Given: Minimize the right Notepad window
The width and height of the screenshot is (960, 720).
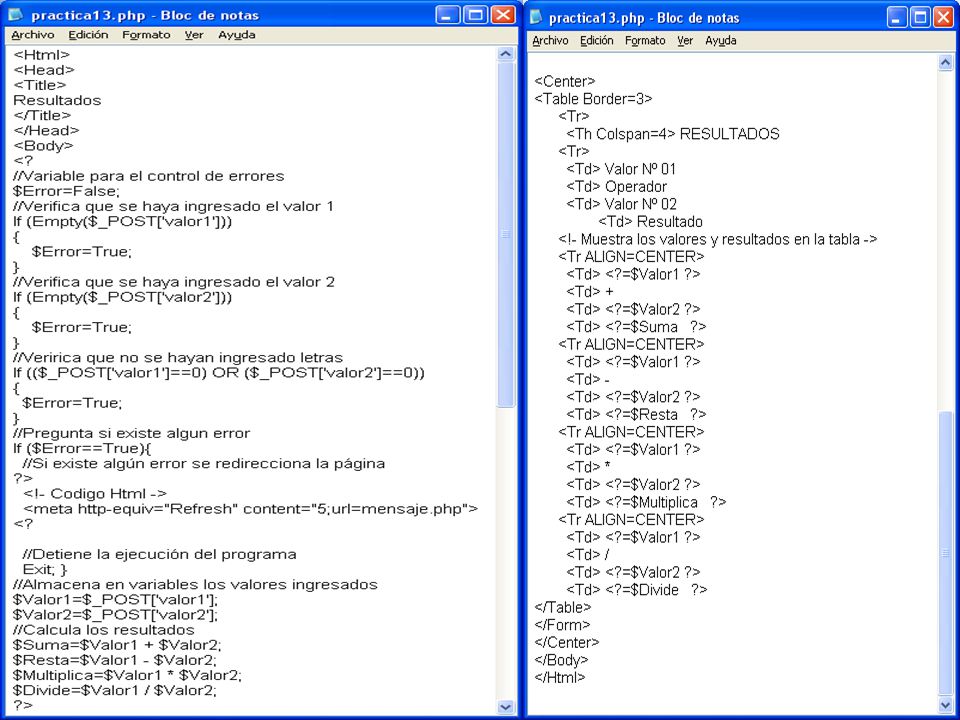Looking at the screenshot, I should pyautogui.click(x=897, y=18).
